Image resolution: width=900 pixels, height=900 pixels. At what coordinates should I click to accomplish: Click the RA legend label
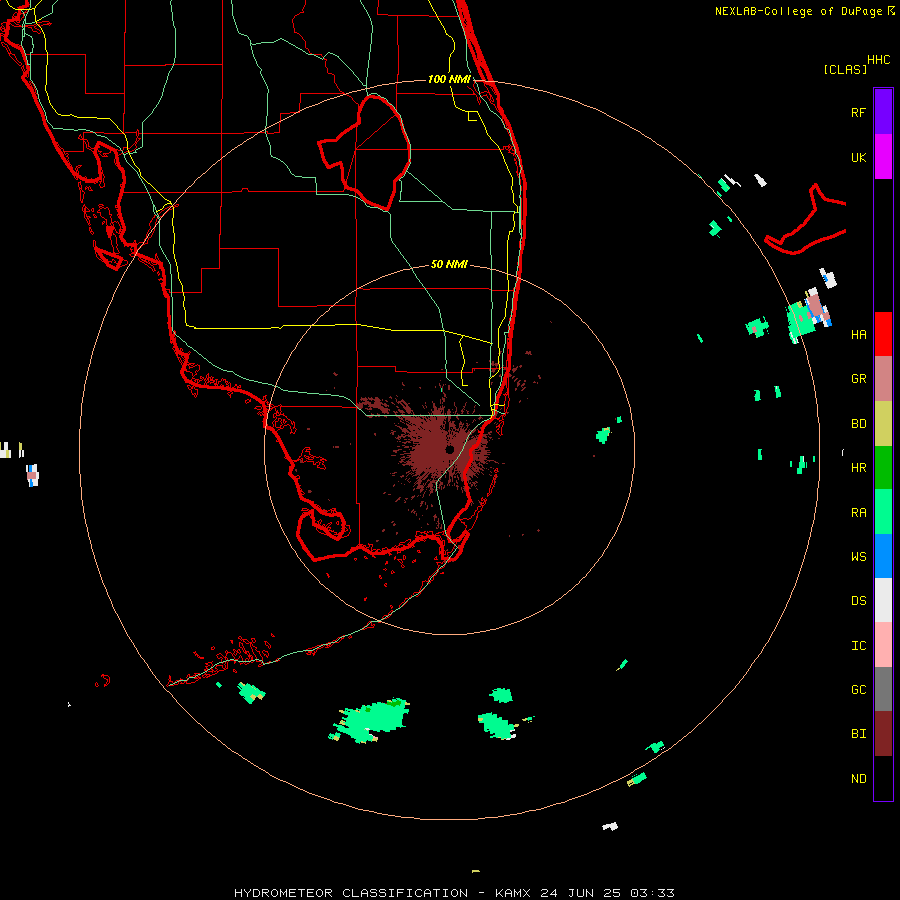[x=858, y=512]
